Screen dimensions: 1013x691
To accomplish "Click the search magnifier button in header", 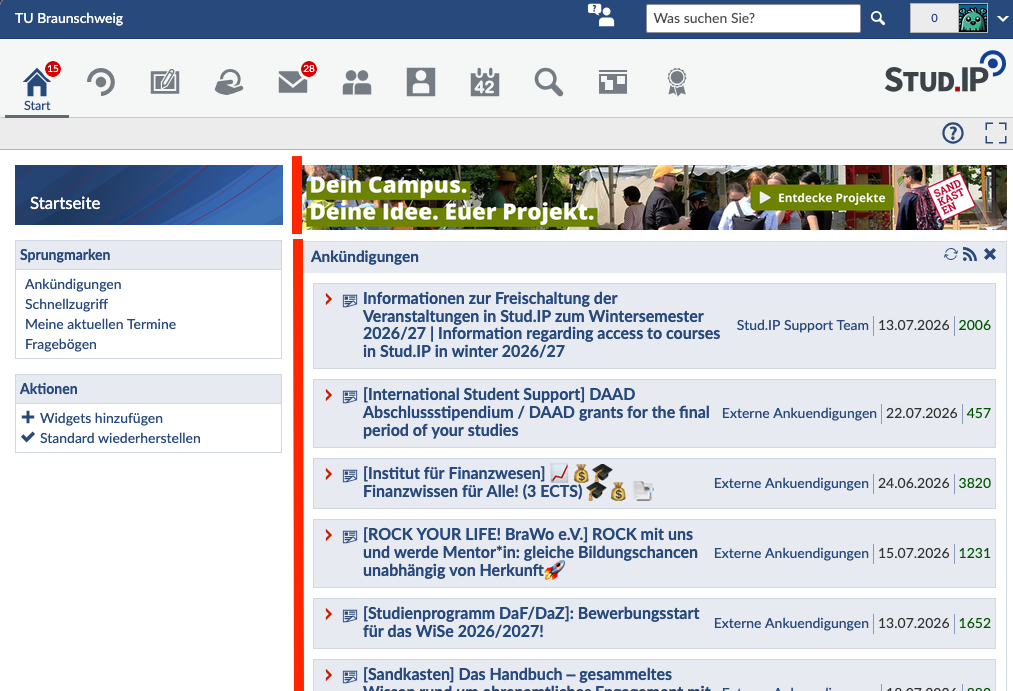I will click(877, 18).
